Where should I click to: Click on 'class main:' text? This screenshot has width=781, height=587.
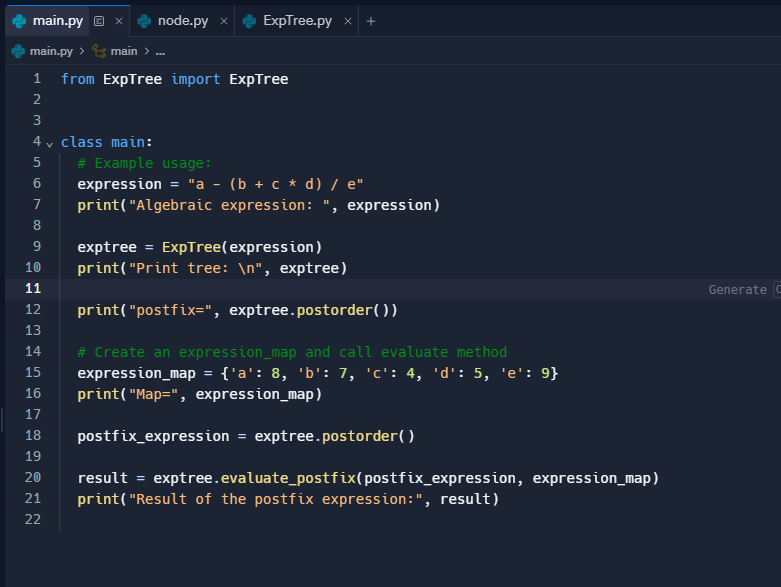tap(107, 142)
